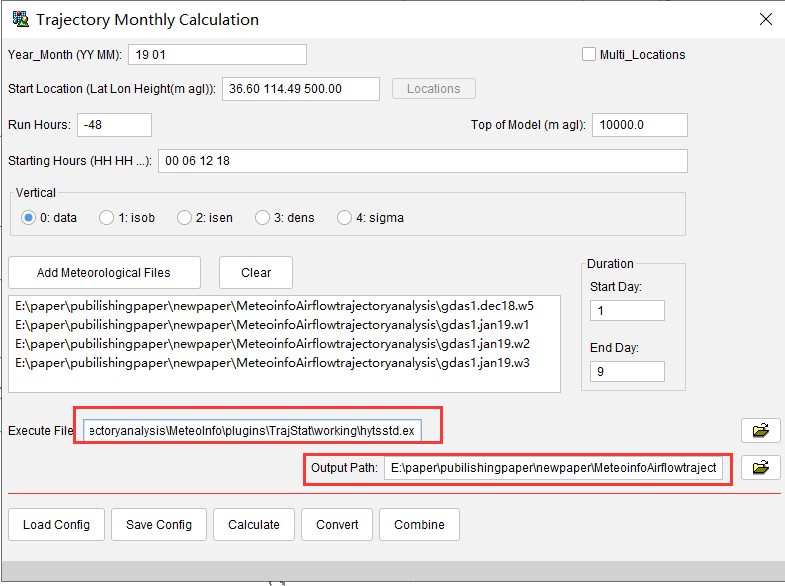Enable the Multi_Locations checkbox
The height and width of the screenshot is (586, 785).
pos(589,55)
